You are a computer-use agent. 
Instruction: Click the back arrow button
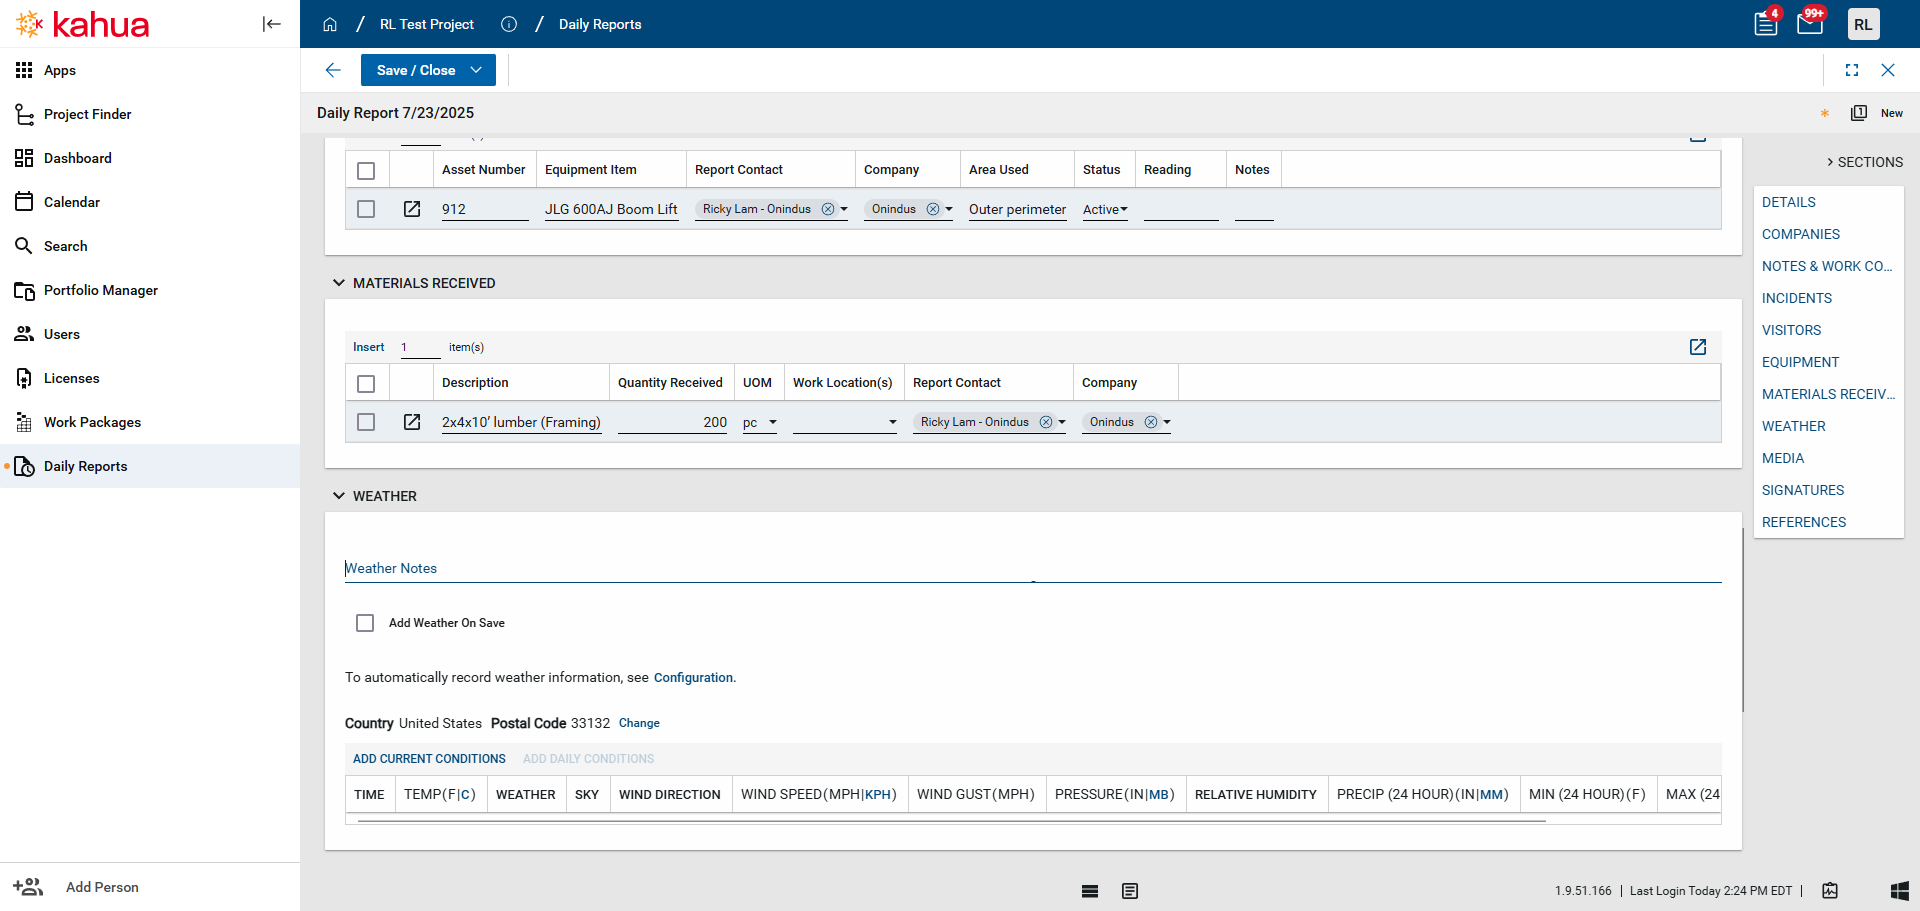pos(333,70)
